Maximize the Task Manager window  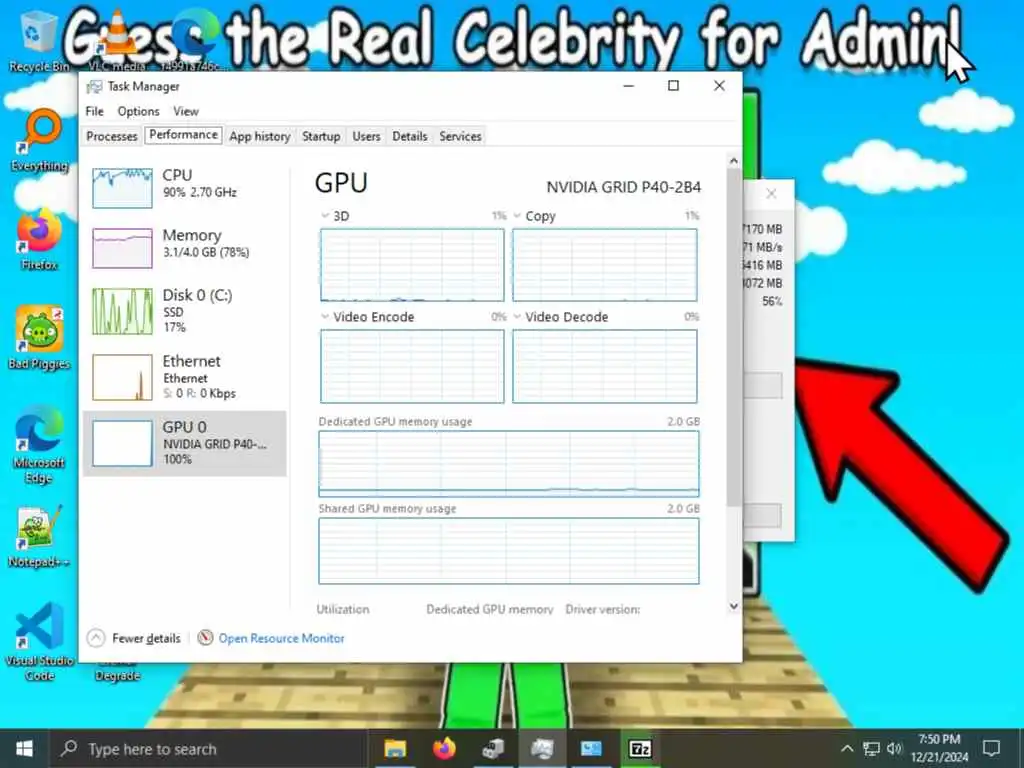click(x=673, y=86)
